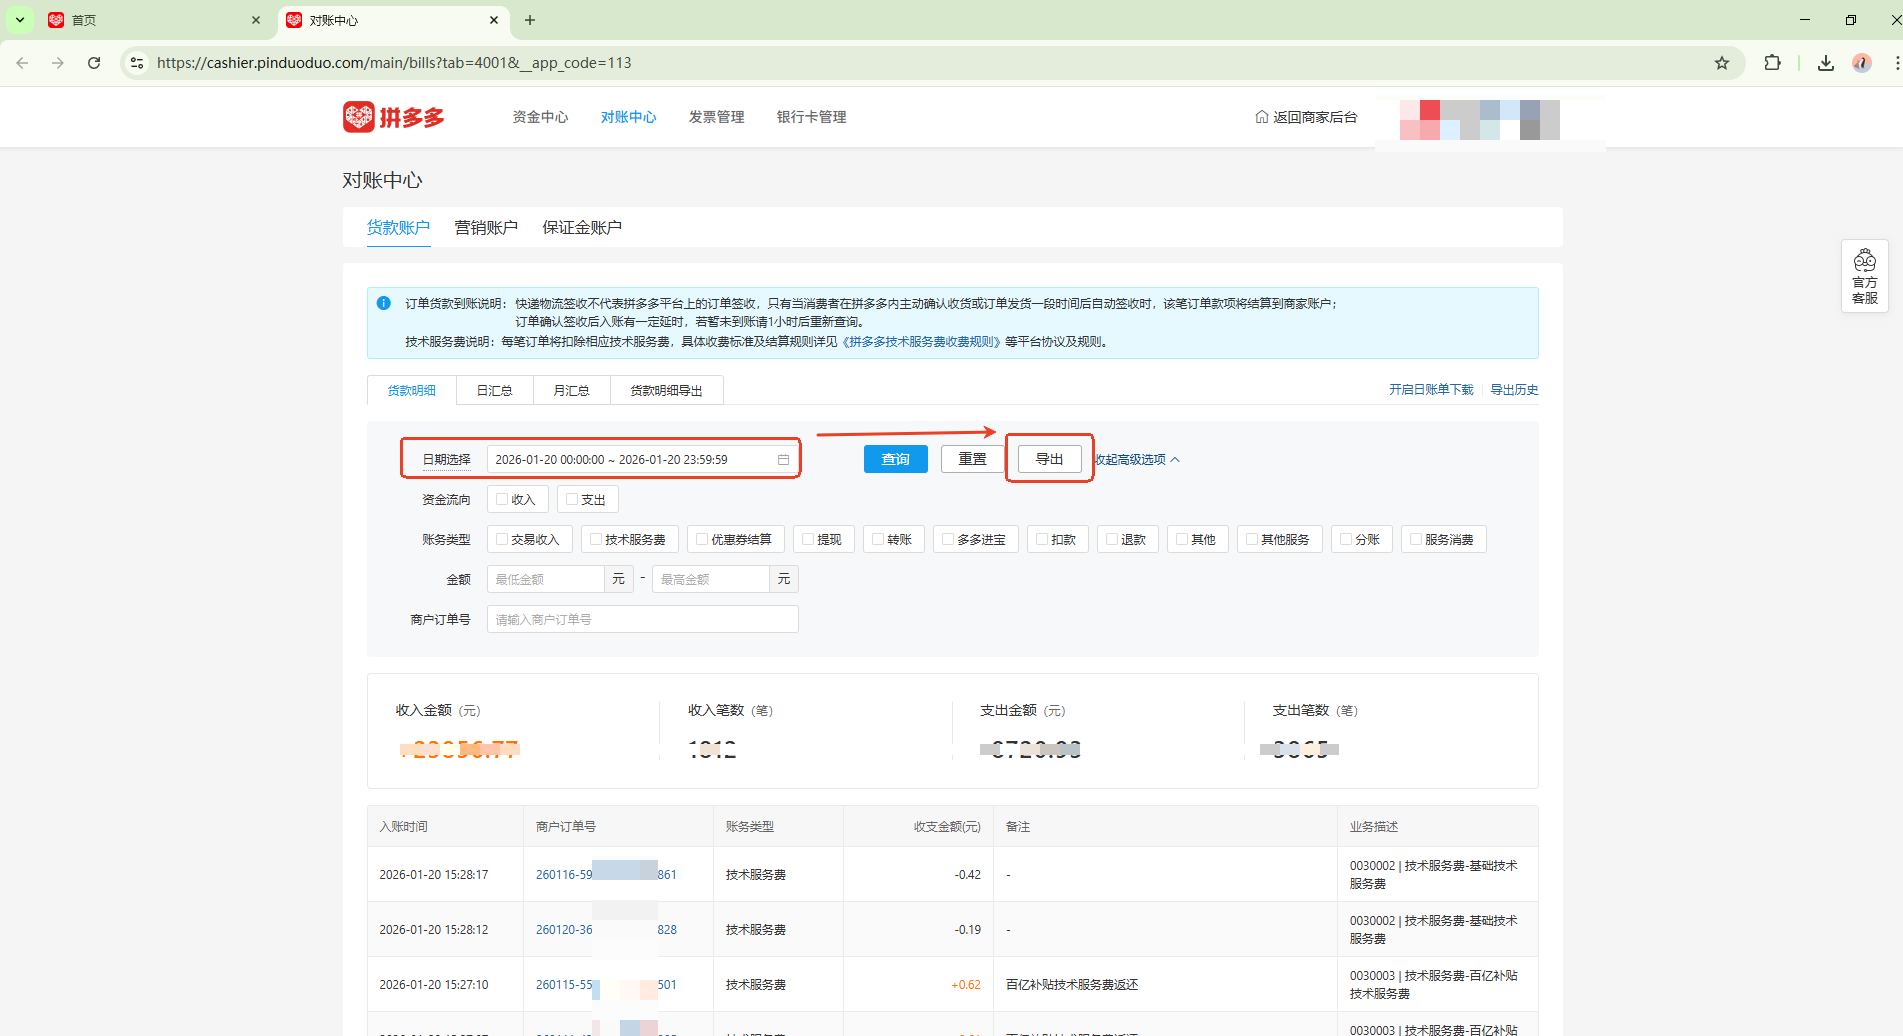The width and height of the screenshot is (1903, 1036).
Task: Check the 其他服务 bill type
Action: 1252,539
